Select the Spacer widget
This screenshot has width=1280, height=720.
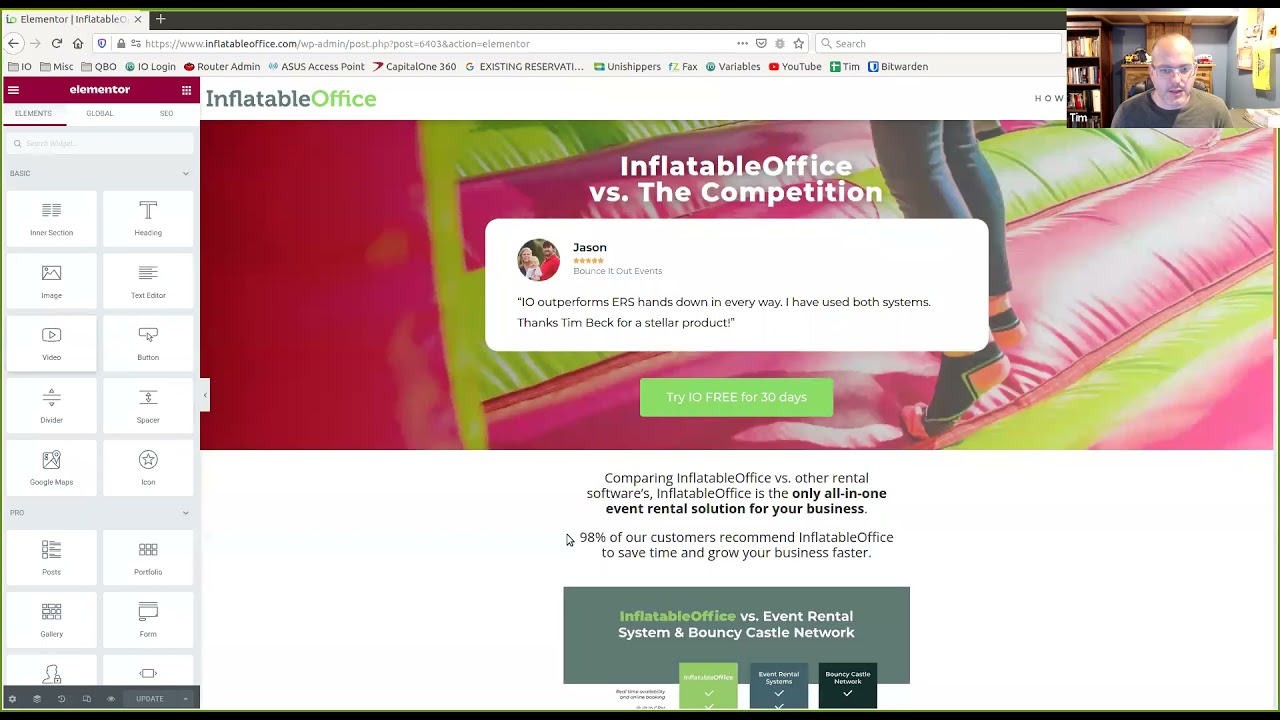pyautogui.click(x=148, y=406)
